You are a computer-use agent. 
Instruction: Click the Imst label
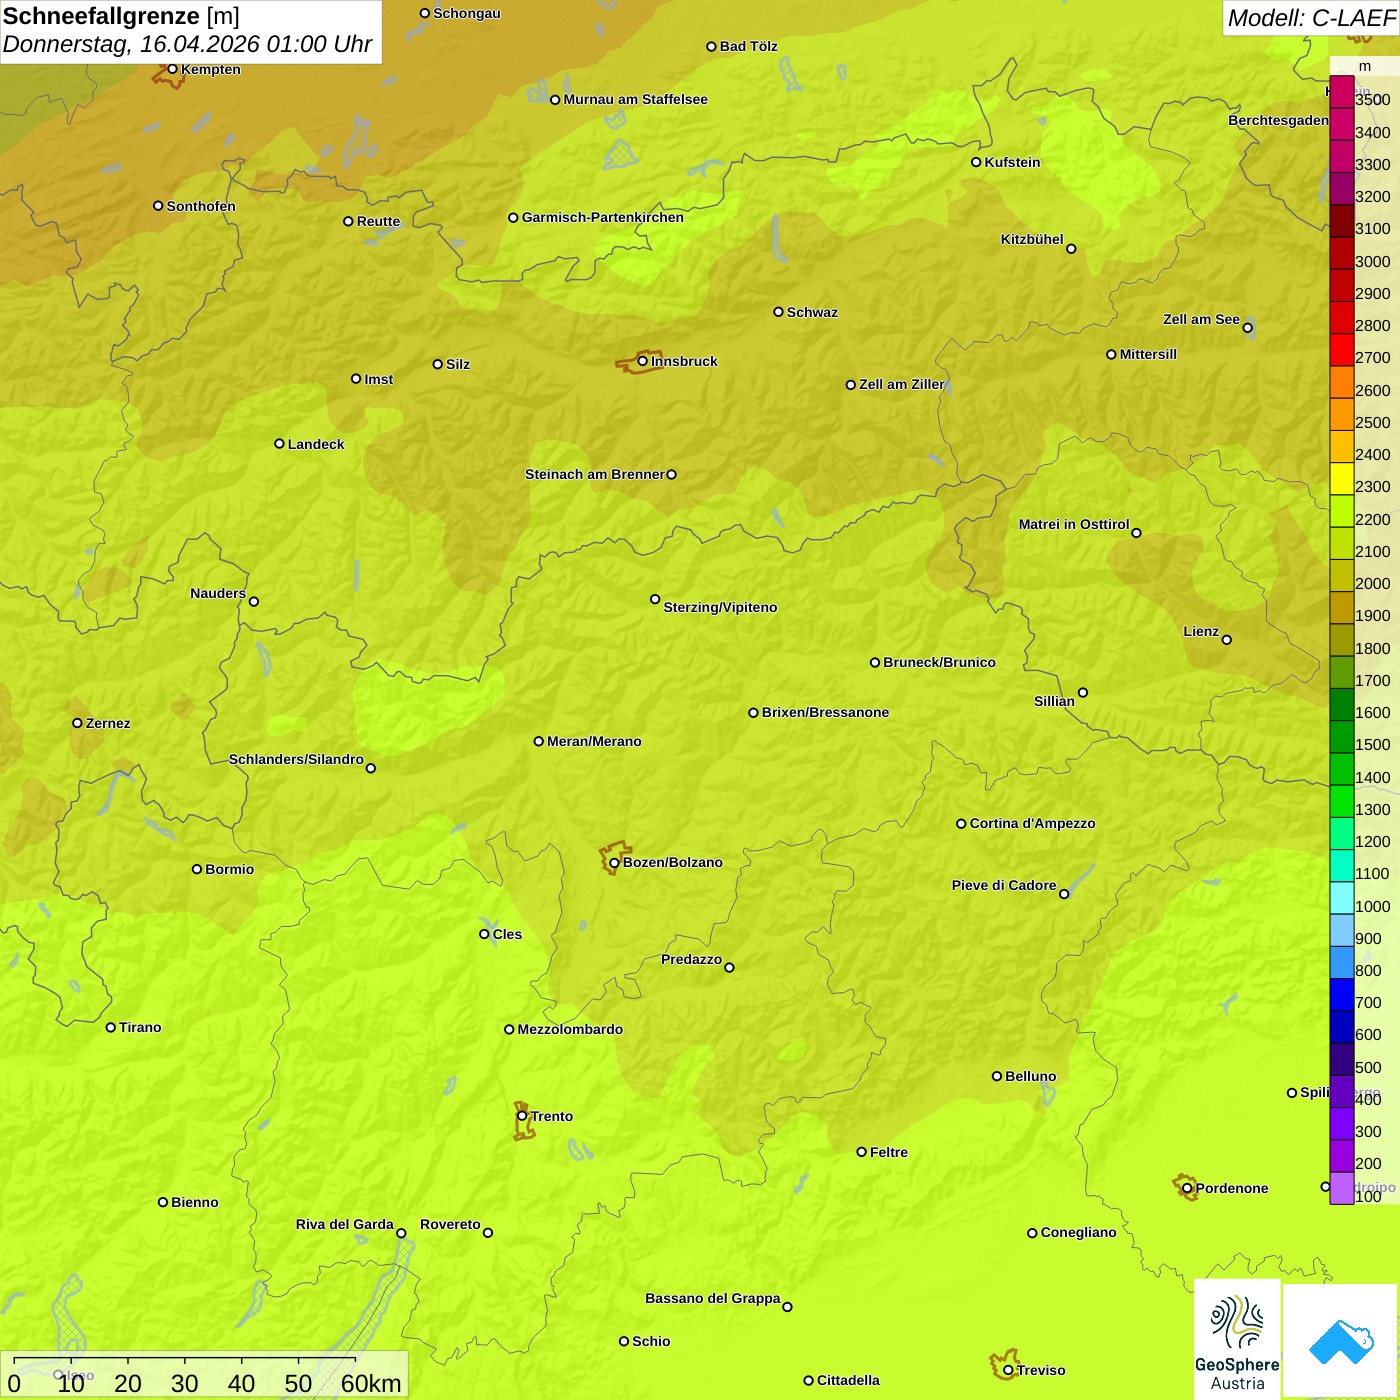[378, 379]
